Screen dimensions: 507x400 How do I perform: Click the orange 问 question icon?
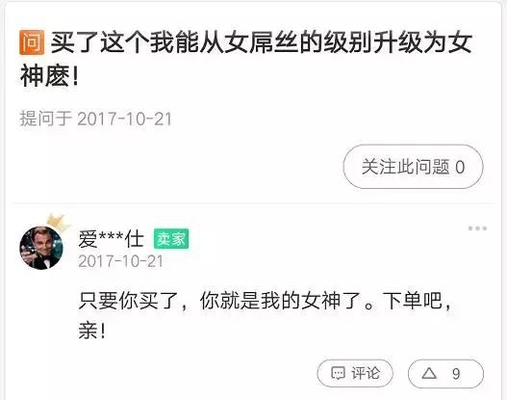(x=32, y=42)
